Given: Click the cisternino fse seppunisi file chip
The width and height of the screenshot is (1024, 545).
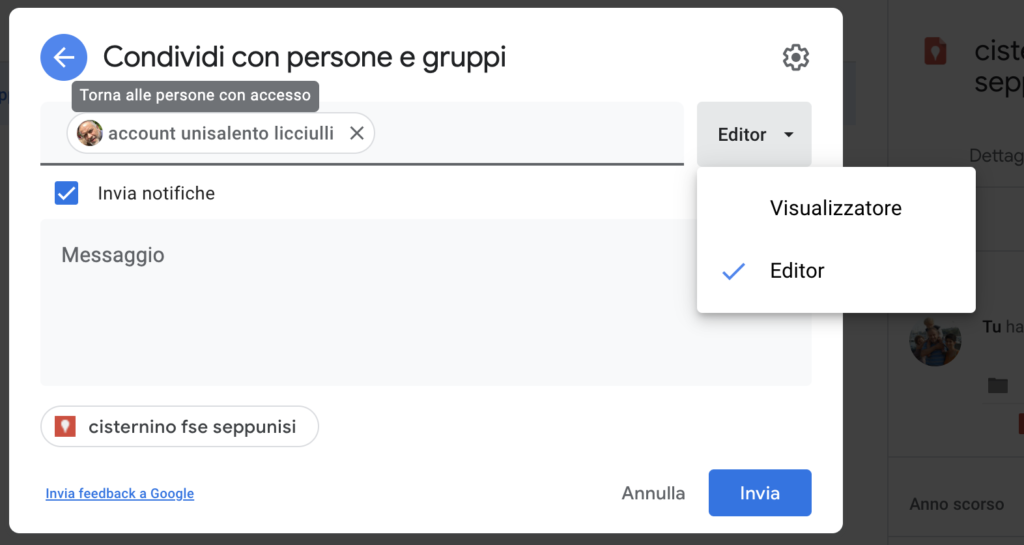Looking at the screenshot, I should pyautogui.click(x=180, y=426).
